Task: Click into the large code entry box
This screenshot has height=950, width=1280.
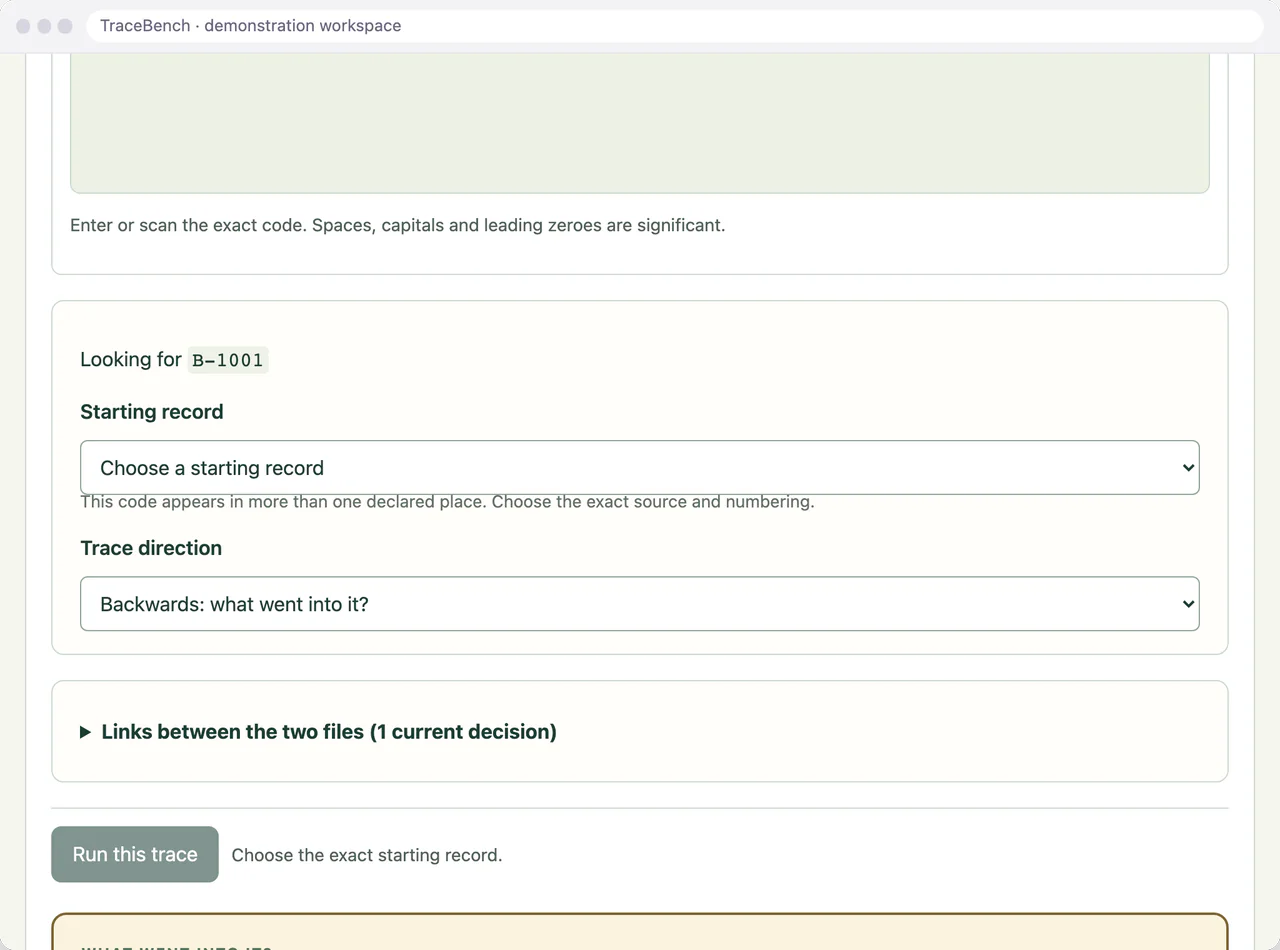Action: point(640,123)
